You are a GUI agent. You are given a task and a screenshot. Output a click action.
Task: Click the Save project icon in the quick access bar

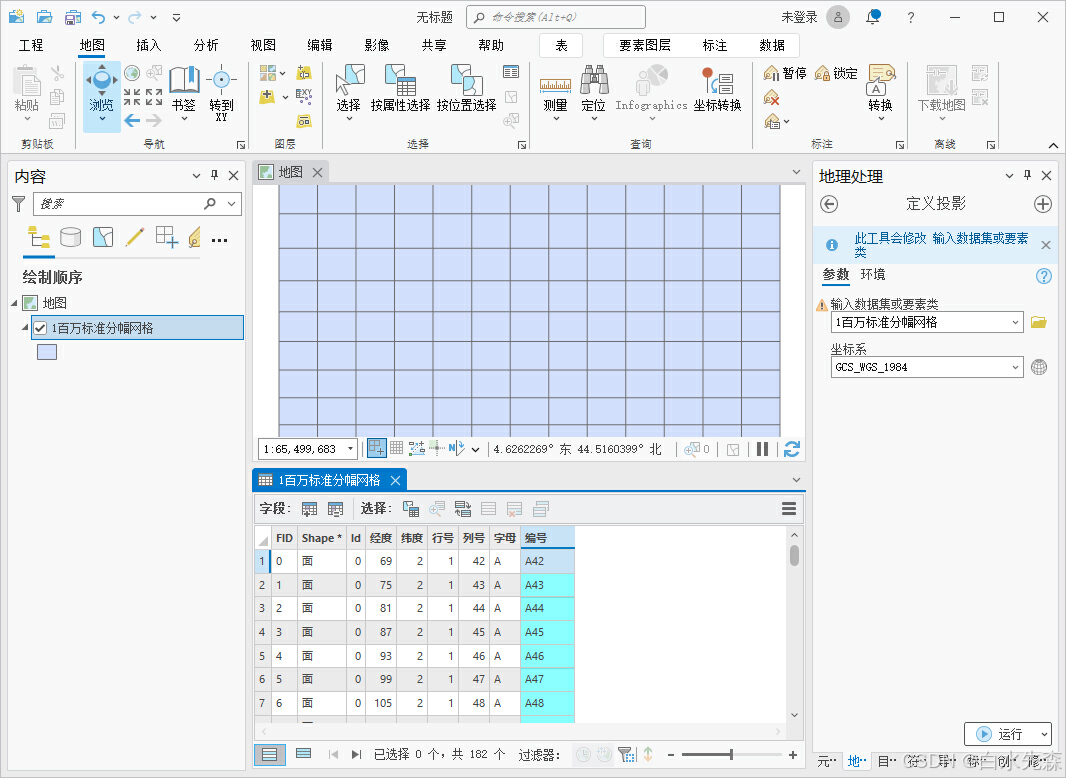73,17
